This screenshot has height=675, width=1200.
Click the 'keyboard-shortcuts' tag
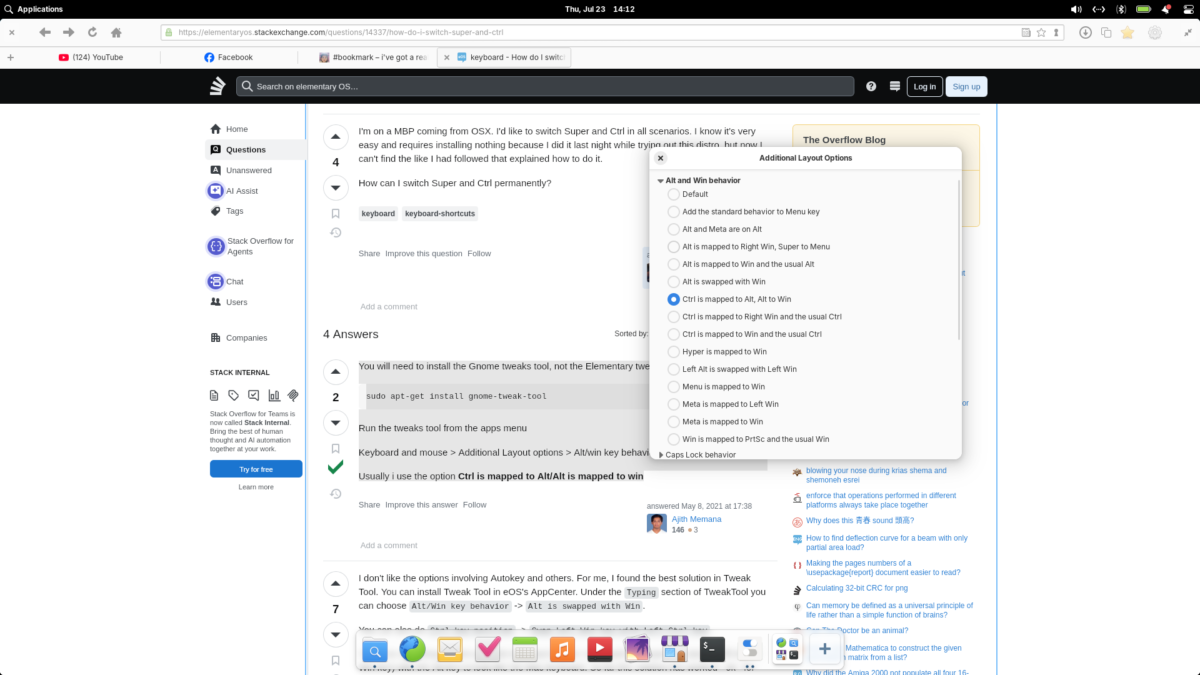pos(440,214)
